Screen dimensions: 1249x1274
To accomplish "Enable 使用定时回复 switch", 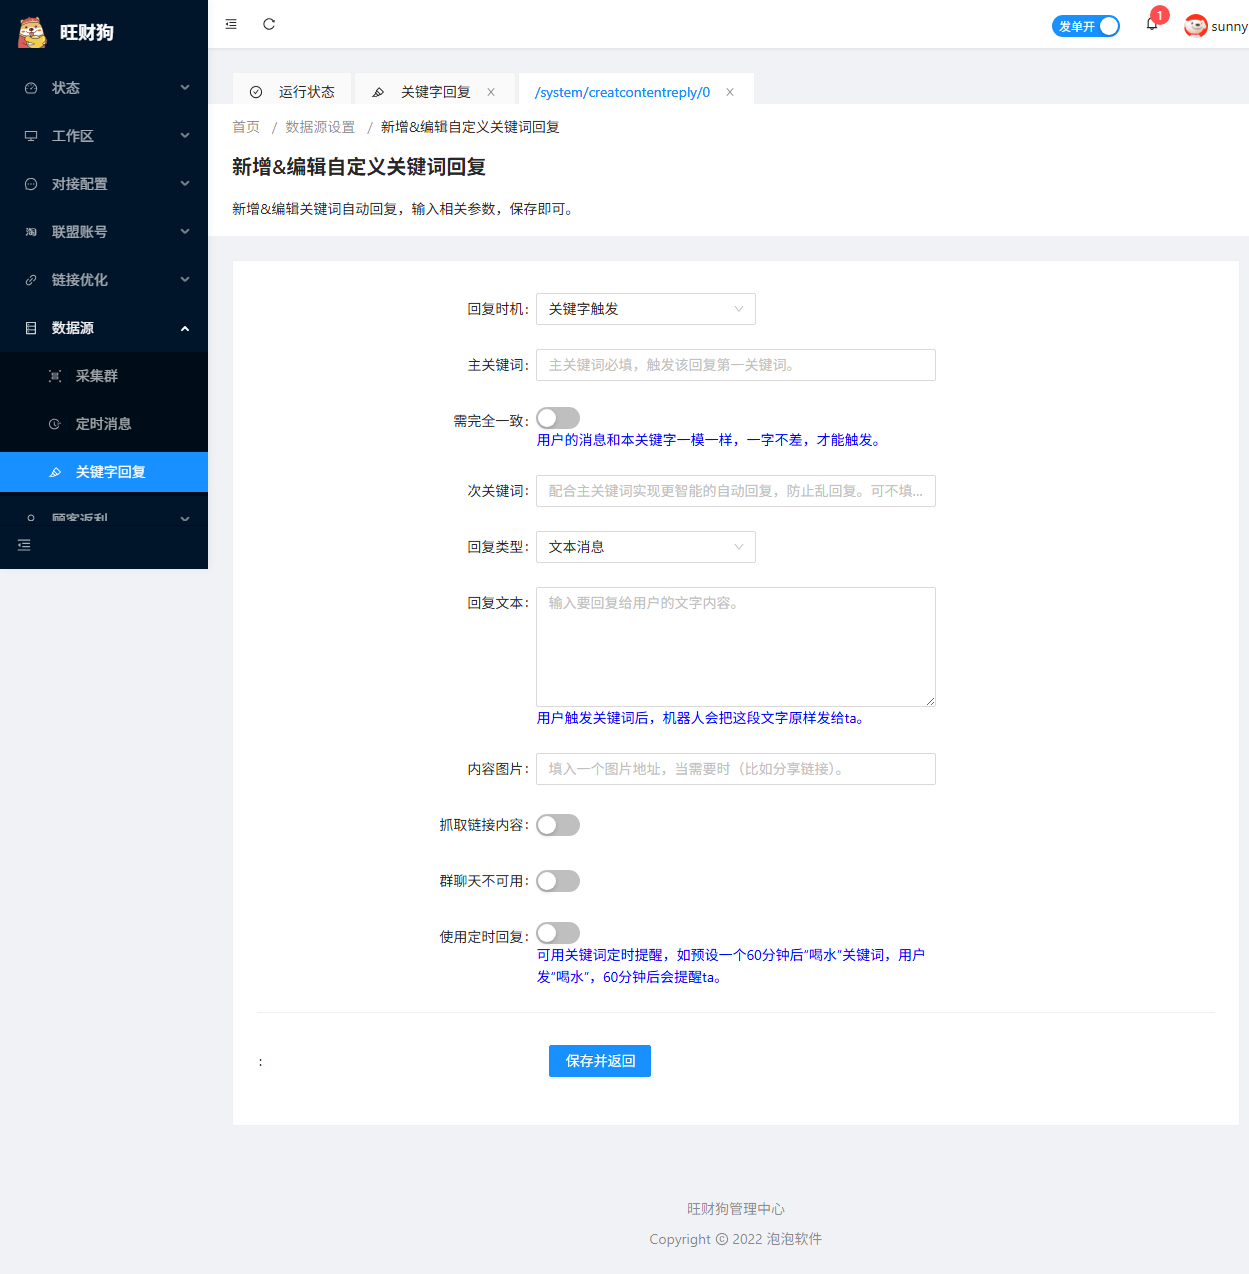I will point(558,933).
